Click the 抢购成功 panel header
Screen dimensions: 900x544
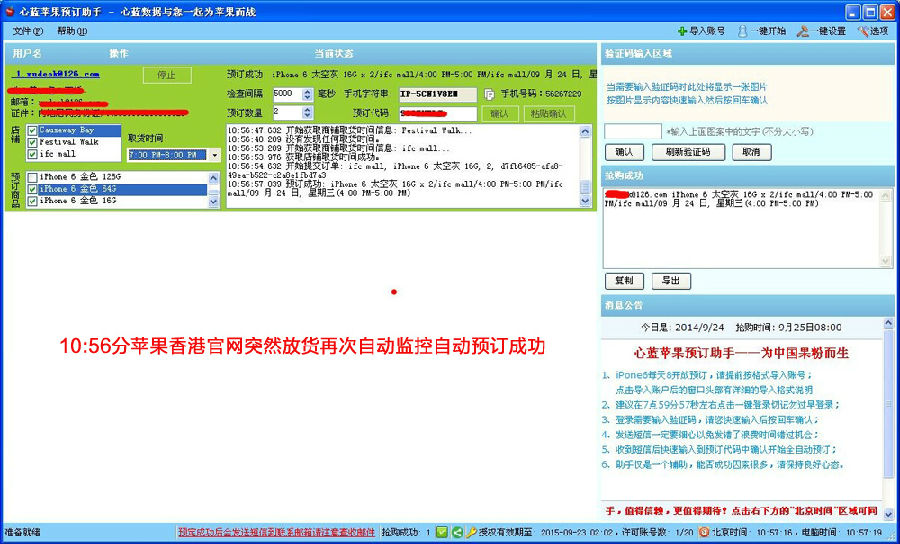[748, 176]
